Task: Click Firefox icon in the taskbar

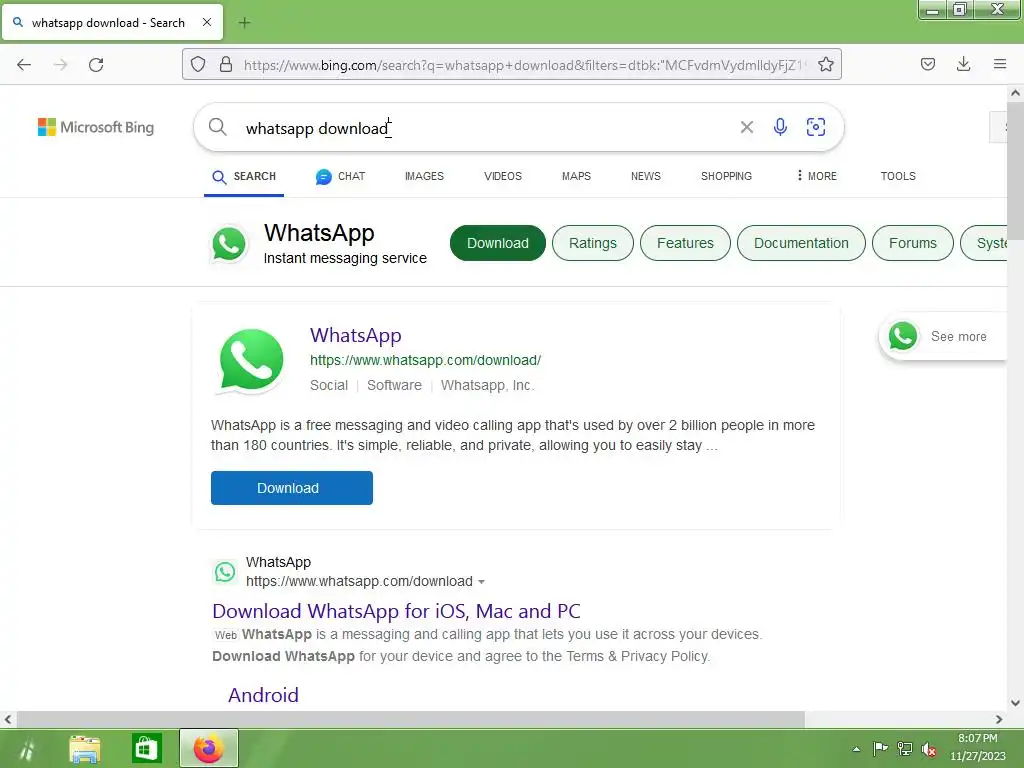Action: click(208, 748)
